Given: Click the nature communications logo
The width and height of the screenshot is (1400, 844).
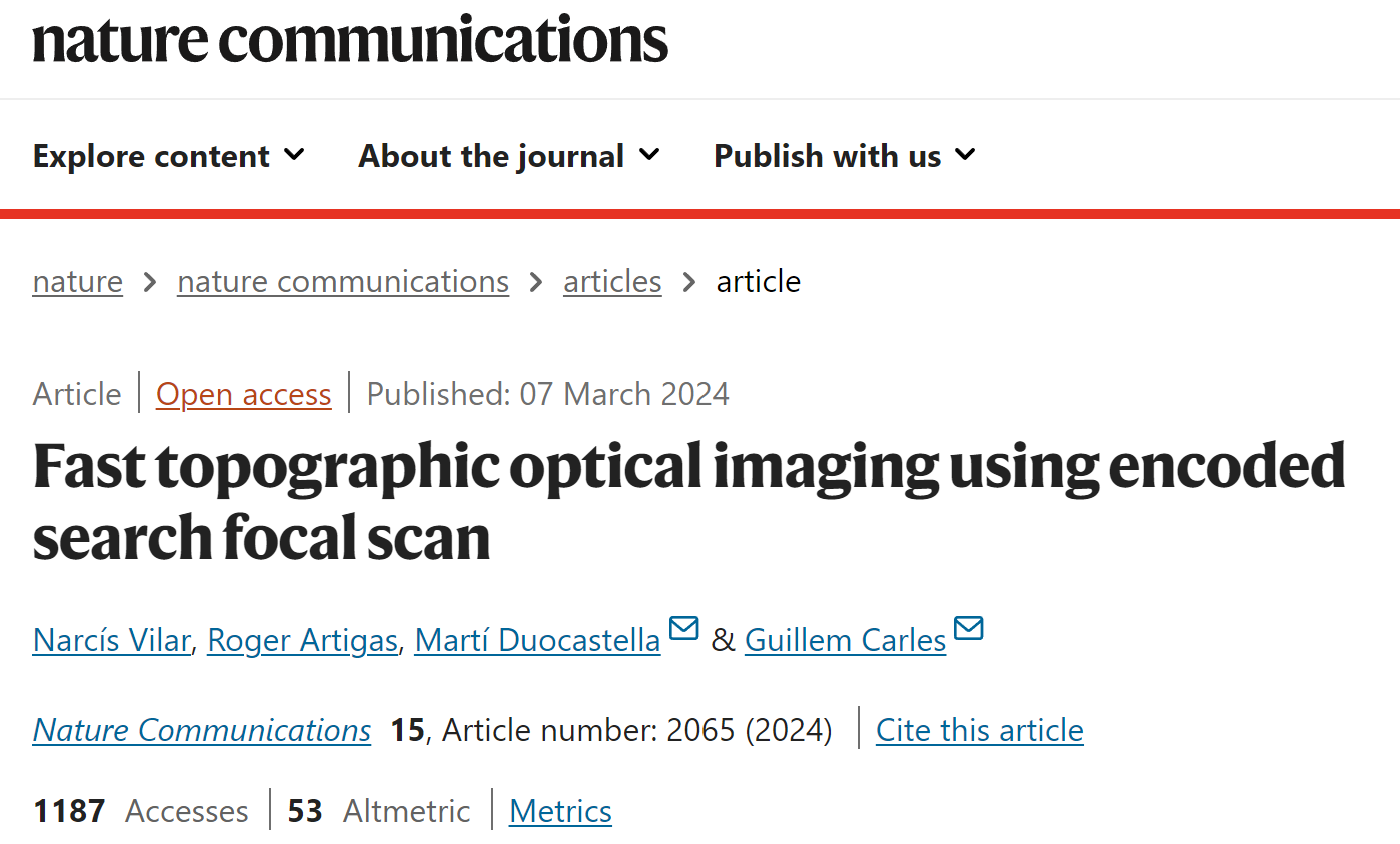Looking at the screenshot, I should (350, 40).
